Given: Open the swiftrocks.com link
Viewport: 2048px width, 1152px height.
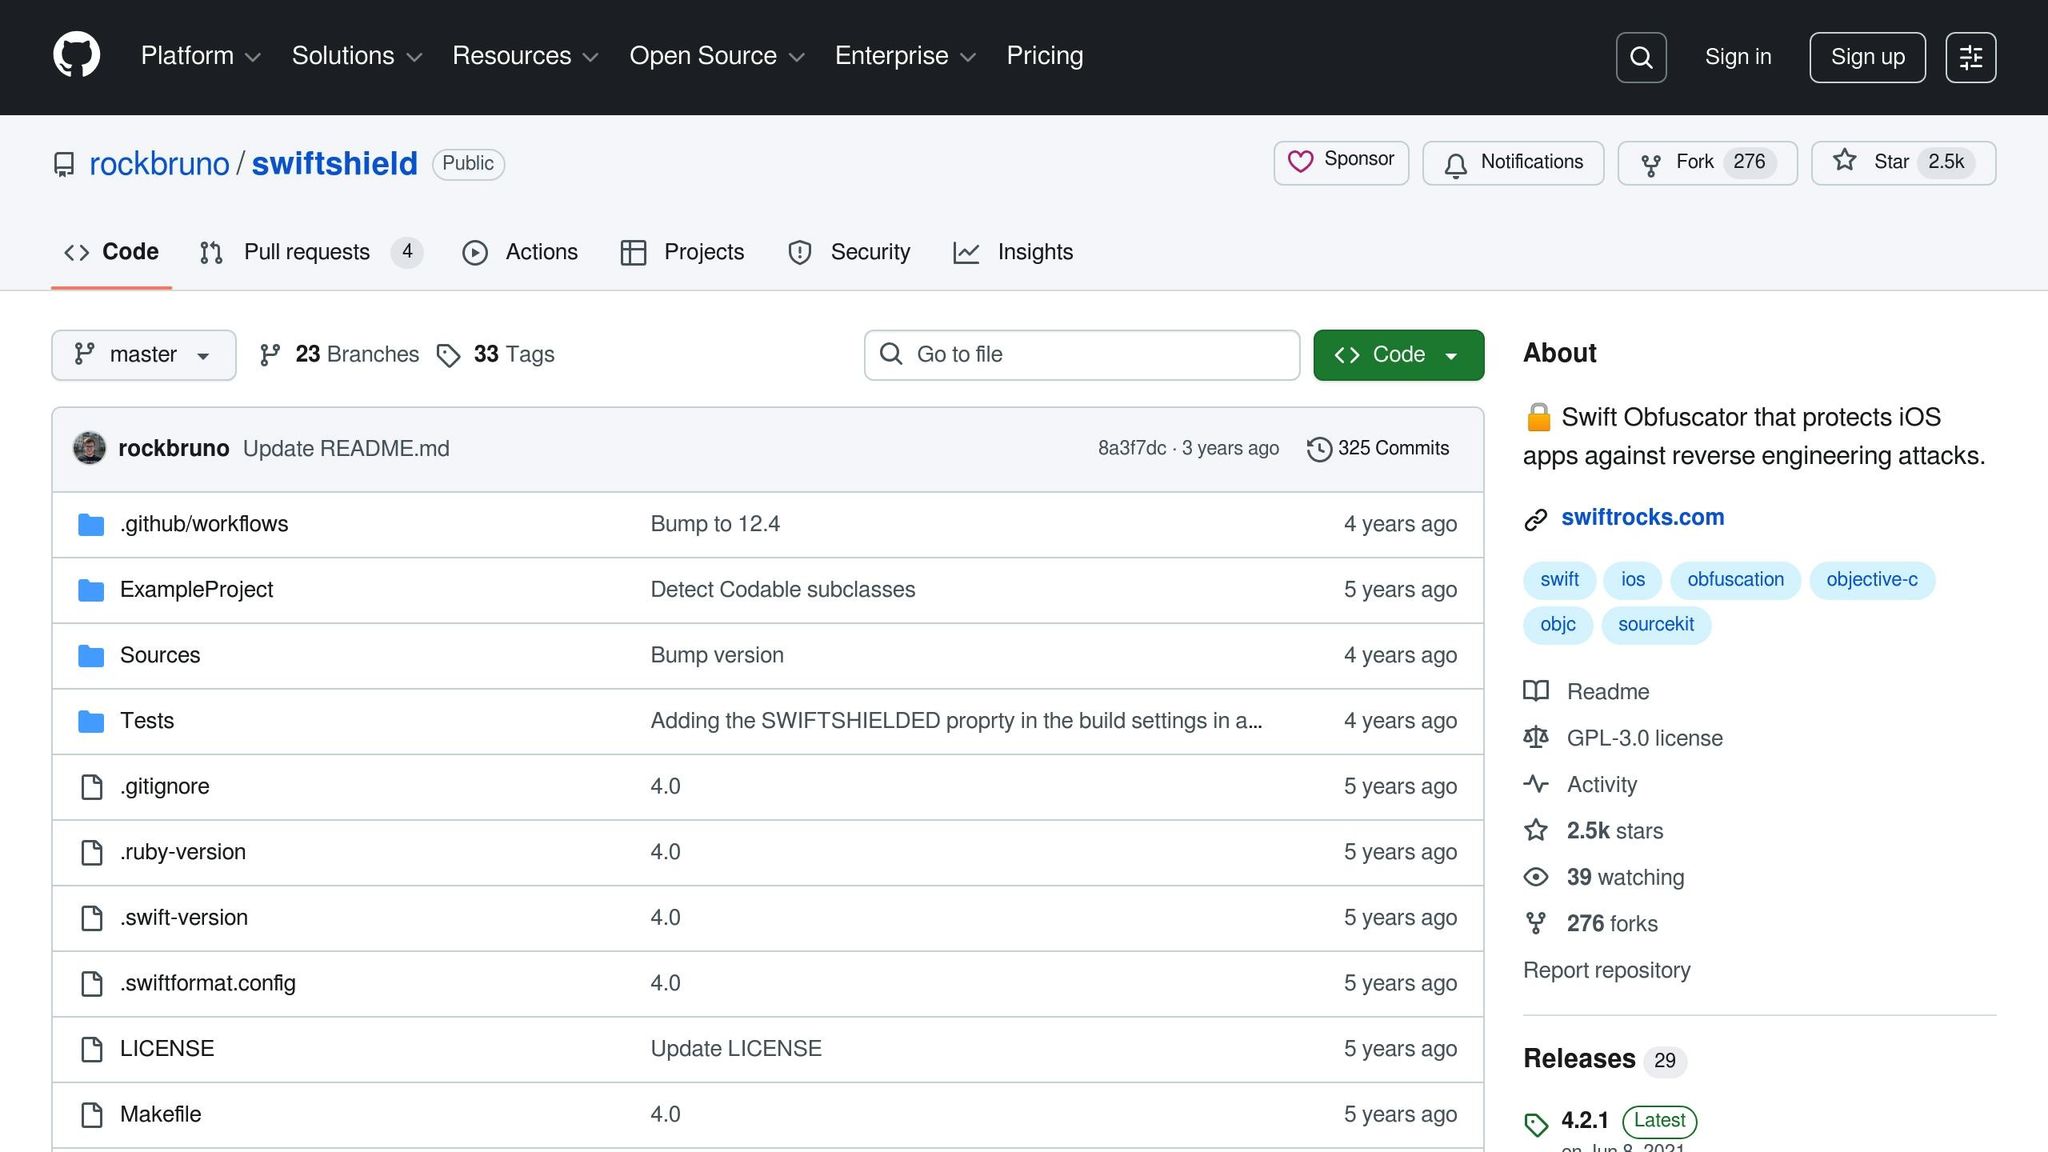Looking at the screenshot, I should point(1642,517).
